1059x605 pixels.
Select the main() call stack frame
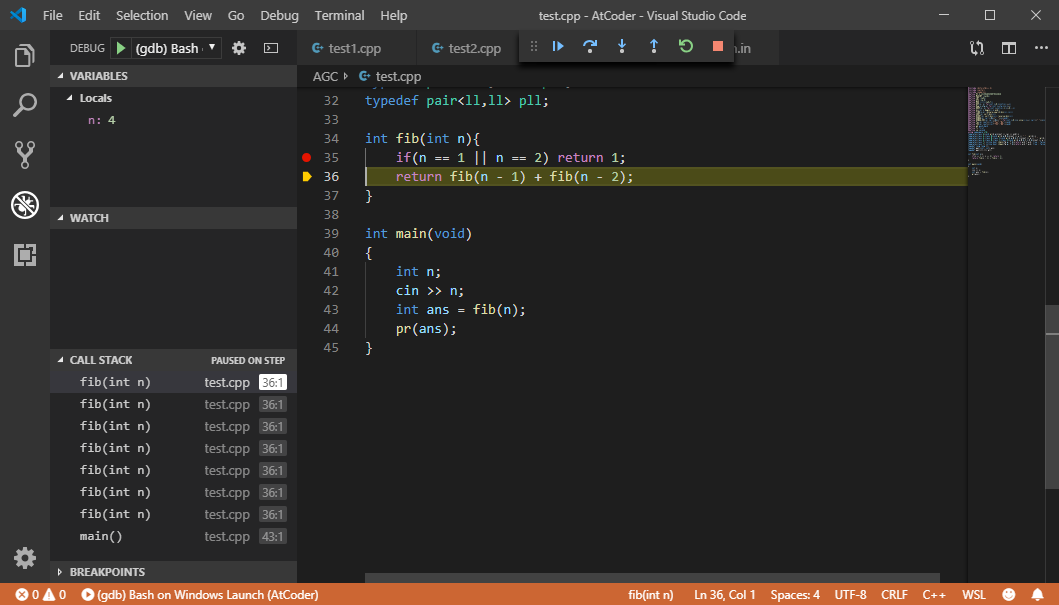101,537
